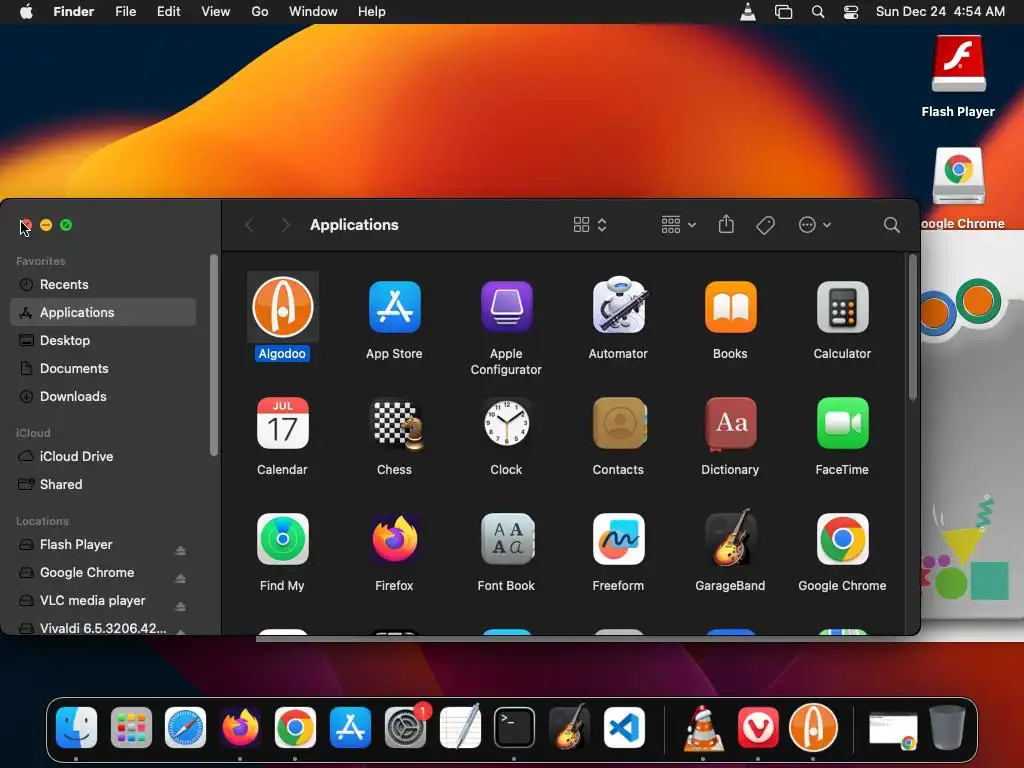Click the Share toolbar icon
This screenshot has width=1024, height=768.
click(726, 225)
